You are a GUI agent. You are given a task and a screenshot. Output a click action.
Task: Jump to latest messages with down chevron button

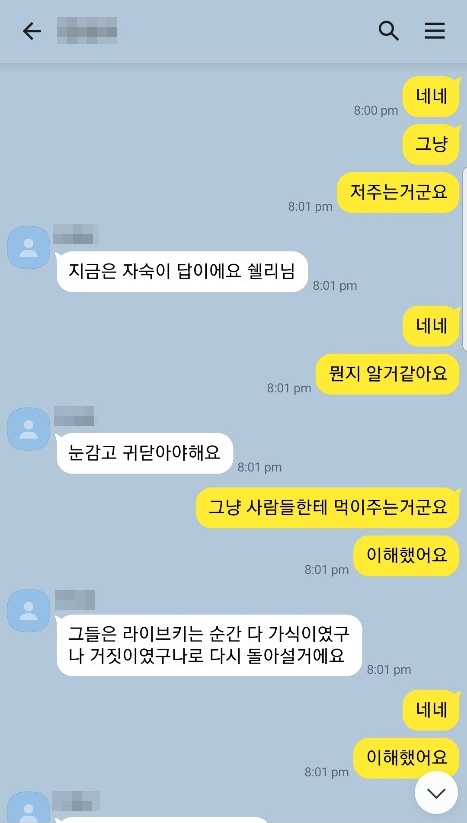[x=436, y=793]
